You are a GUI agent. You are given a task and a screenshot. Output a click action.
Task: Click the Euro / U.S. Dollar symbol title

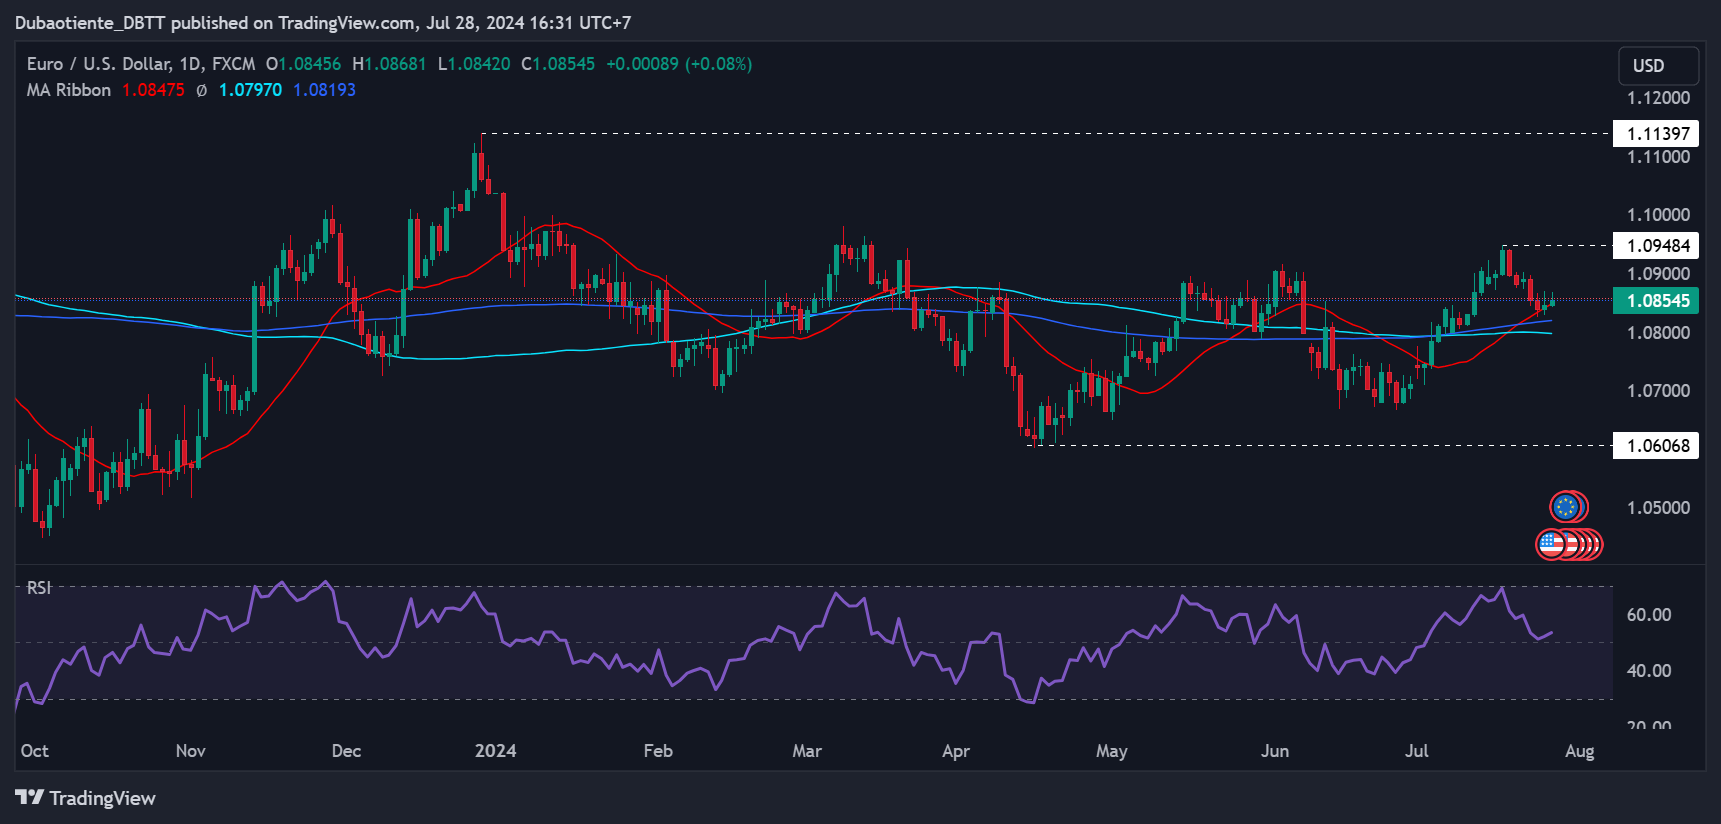point(141,64)
